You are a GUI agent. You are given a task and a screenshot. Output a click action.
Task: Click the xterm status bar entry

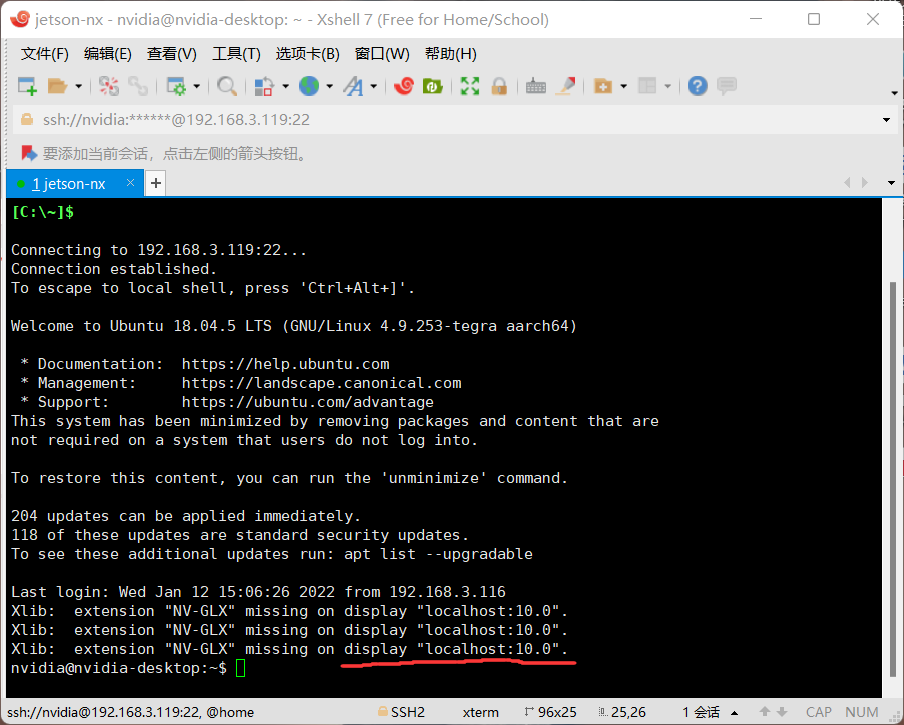[x=480, y=712]
